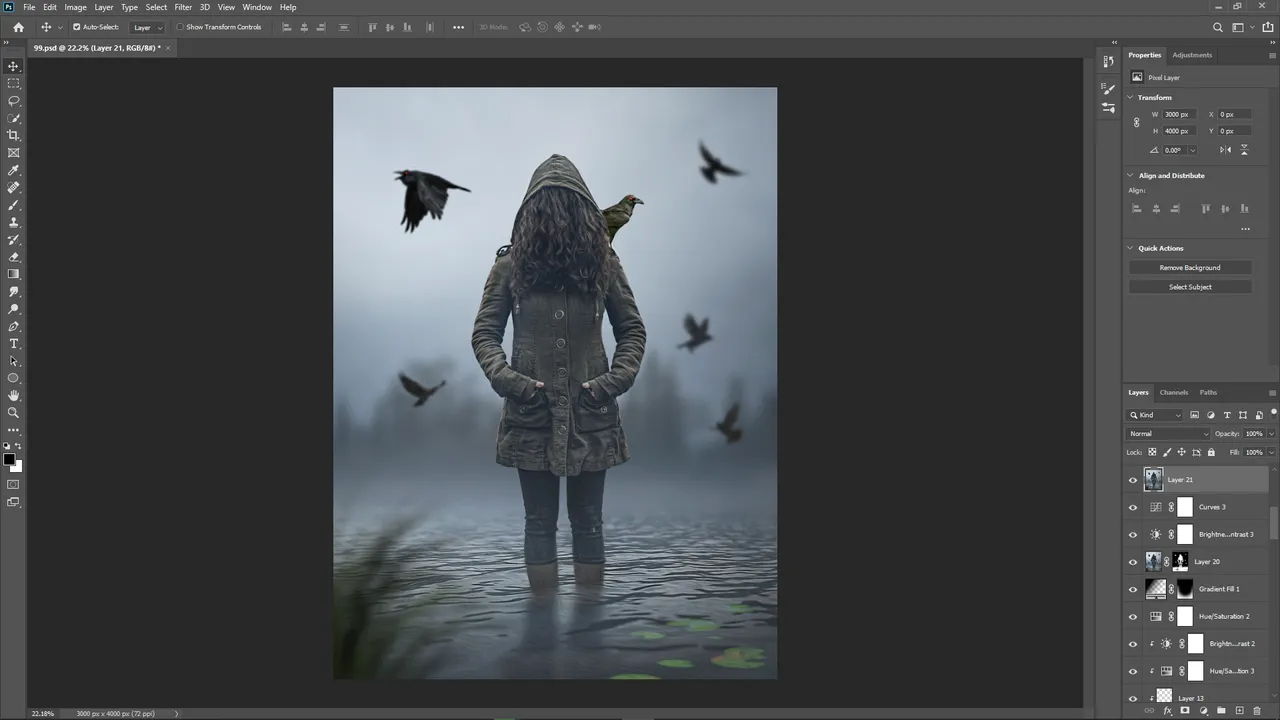Screen dimensions: 1280x720
Task: Open the Auto-Select Layer dropdown
Action: click(x=147, y=27)
